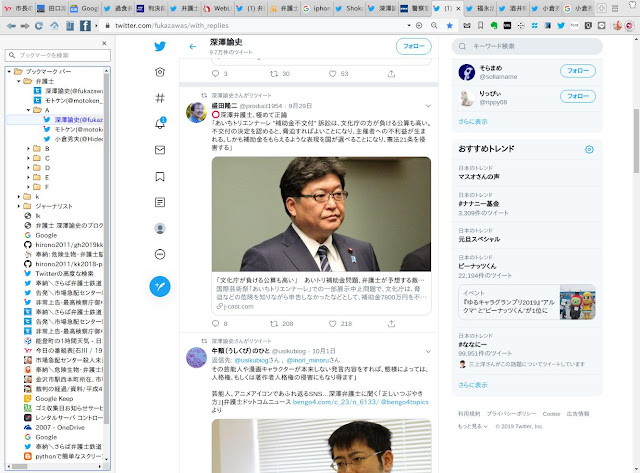
Task: Click the ブックマークを検索 field
Action: (58, 56)
